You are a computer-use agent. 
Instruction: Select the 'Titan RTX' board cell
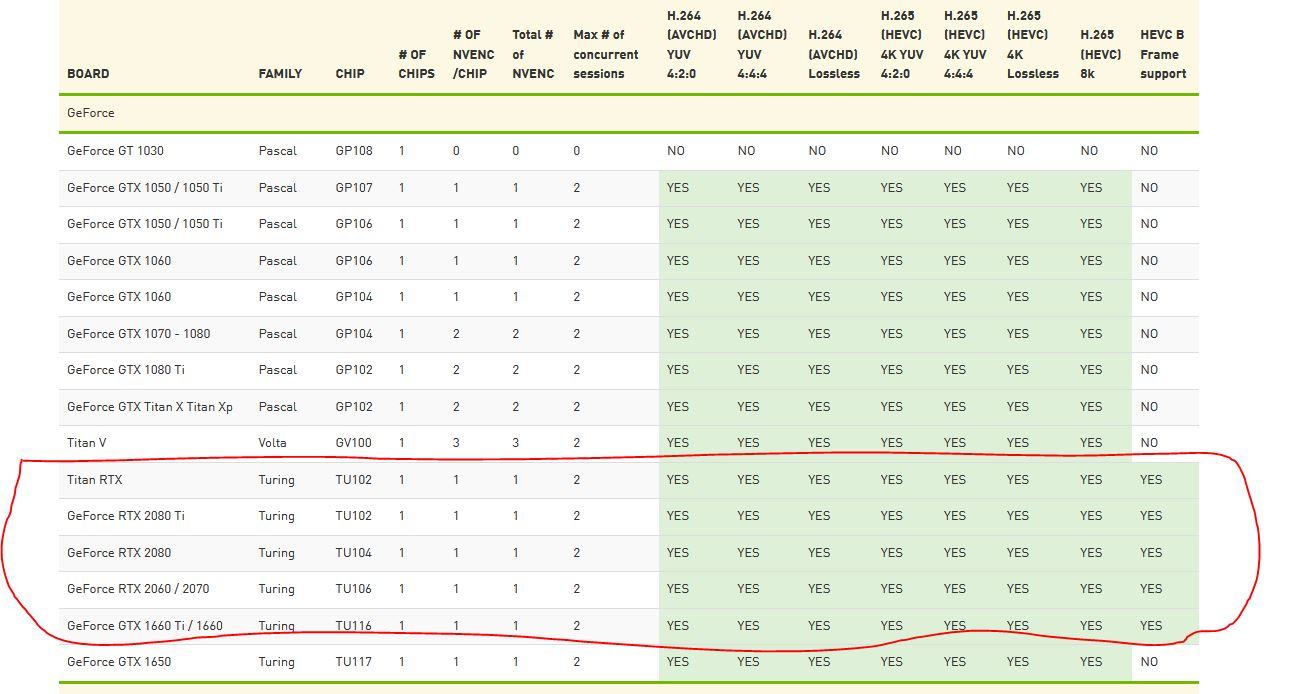point(95,480)
